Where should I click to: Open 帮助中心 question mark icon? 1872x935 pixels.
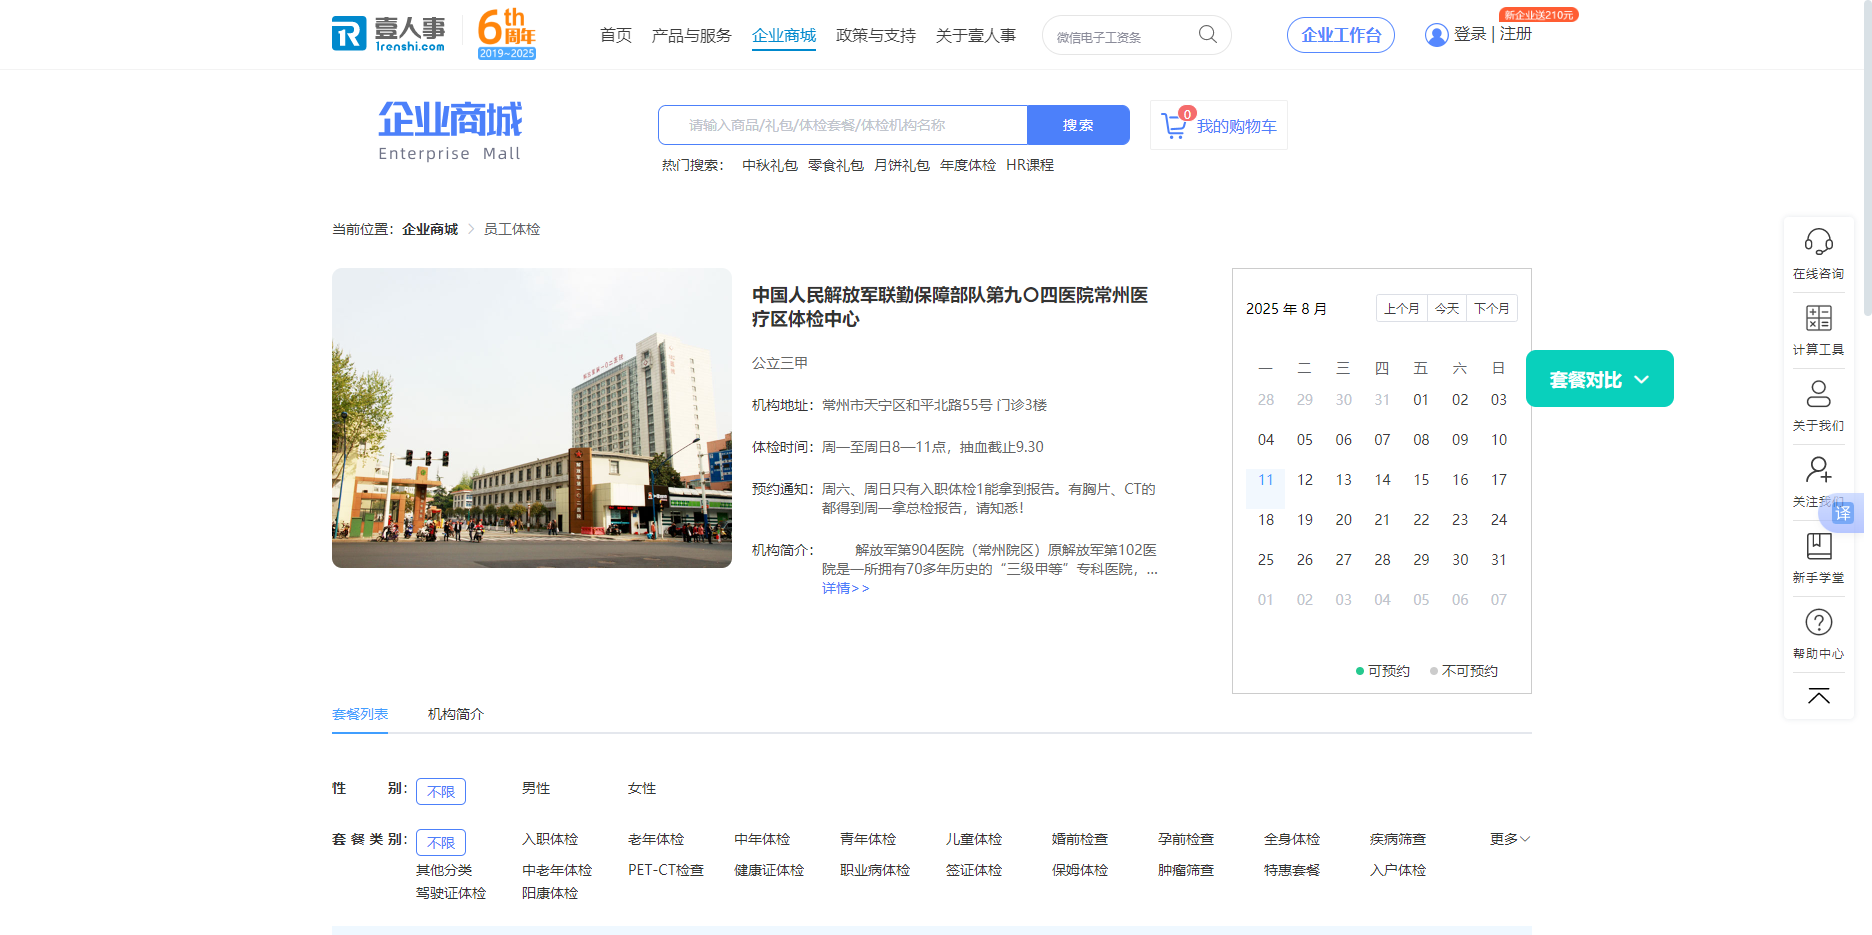[1819, 622]
